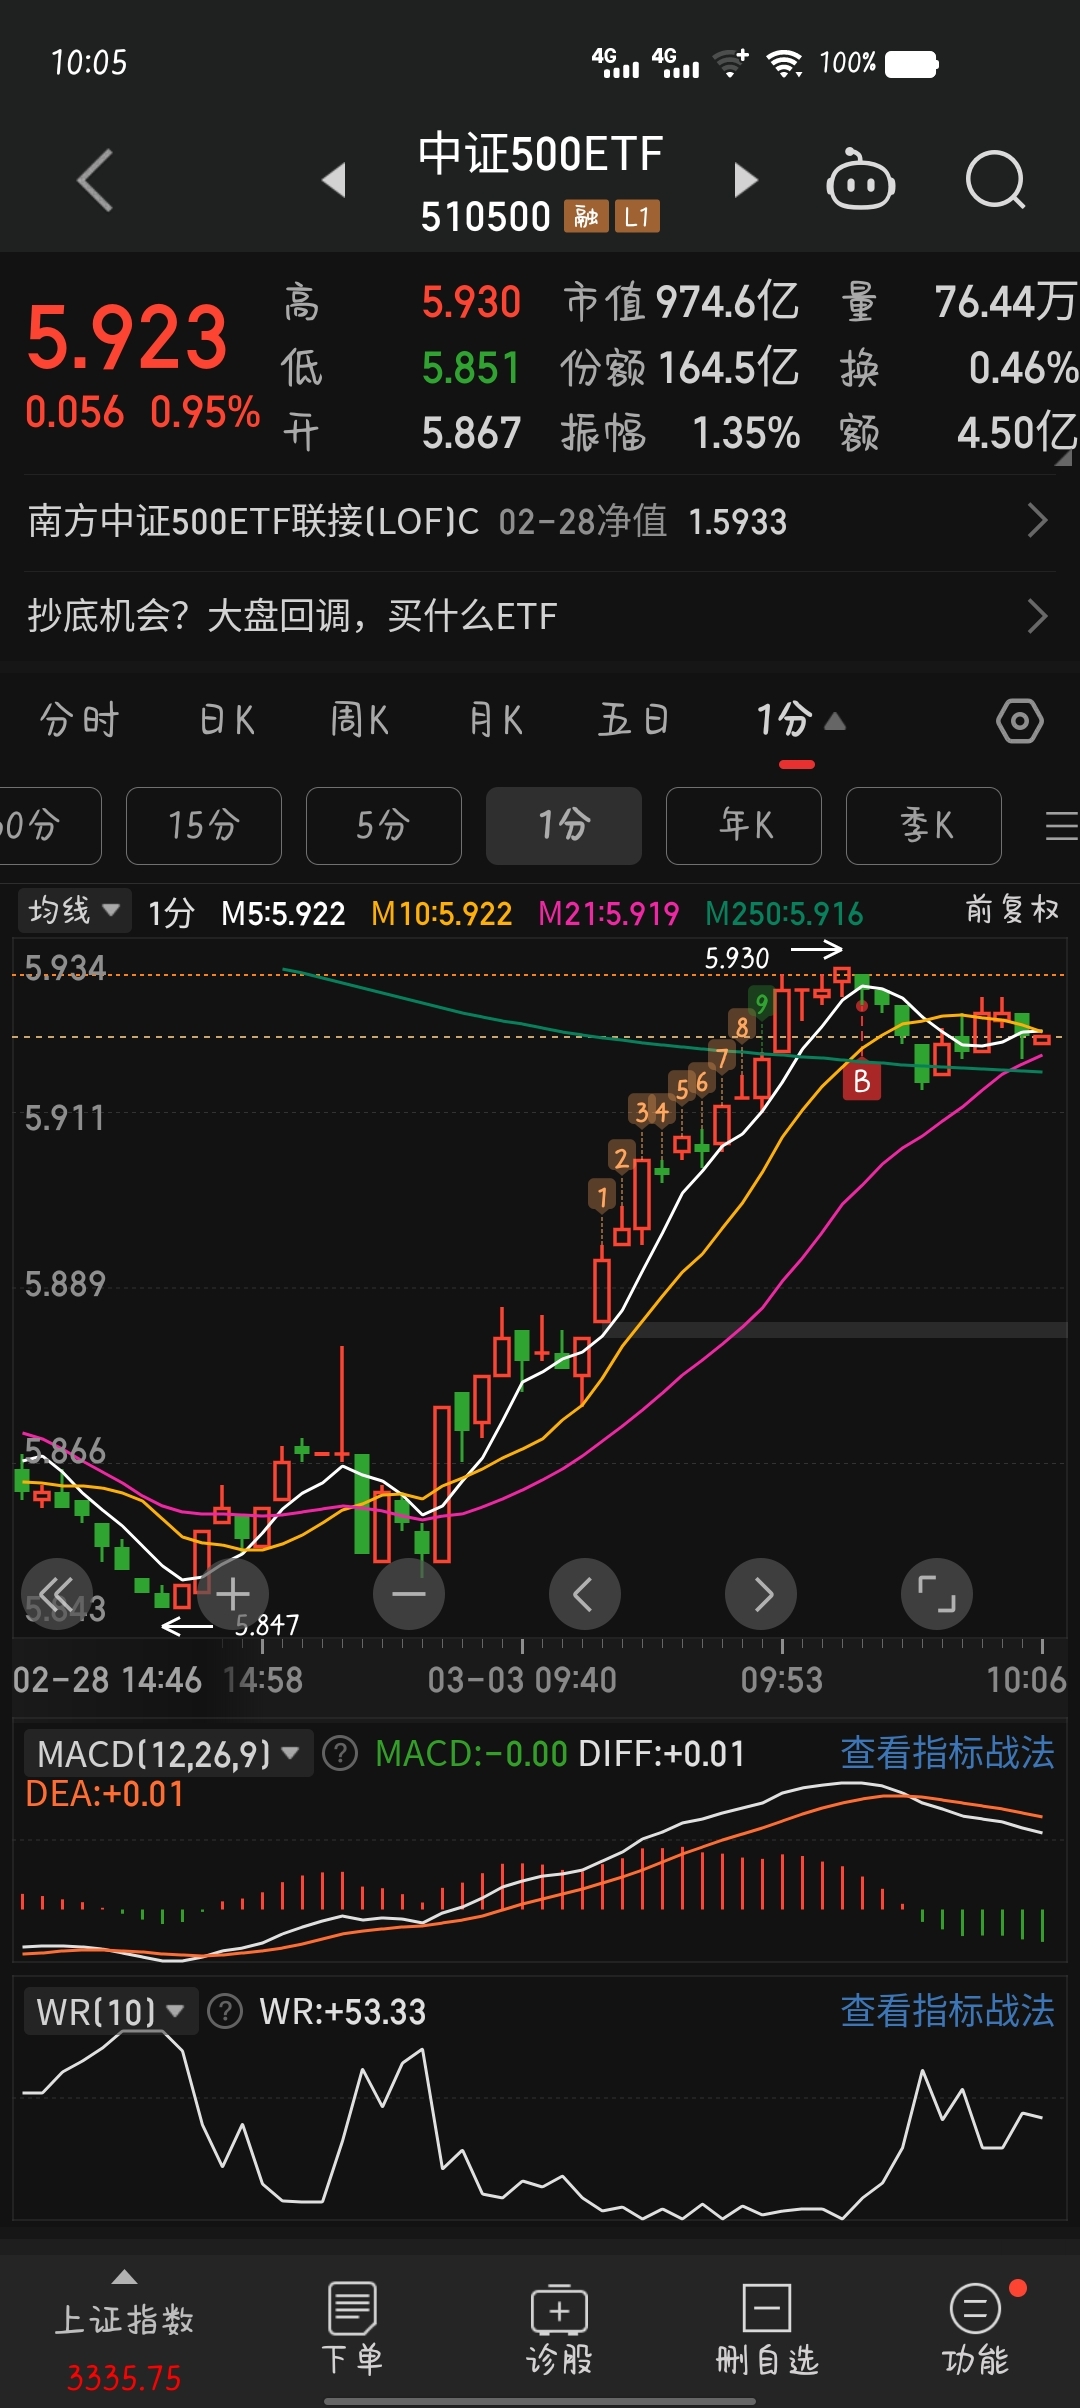The height and width of the screenshot is (2408, 1080).
Task: Open 抄底机会 ETF article row
Action: tap(540, 616)
